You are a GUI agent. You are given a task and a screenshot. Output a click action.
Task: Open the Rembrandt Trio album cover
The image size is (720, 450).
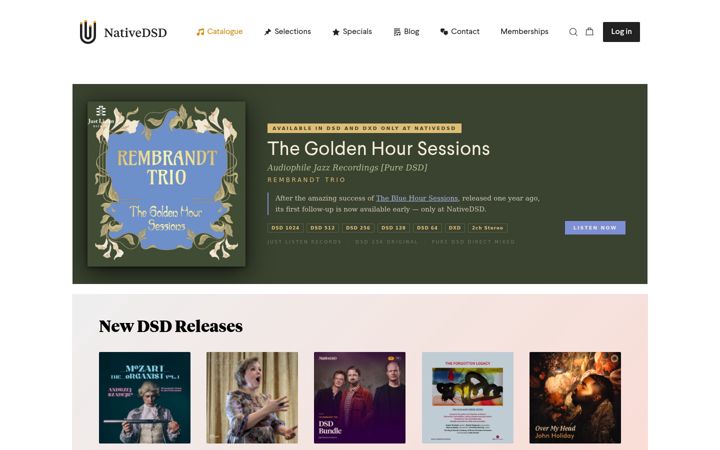(x=167, y=184)
